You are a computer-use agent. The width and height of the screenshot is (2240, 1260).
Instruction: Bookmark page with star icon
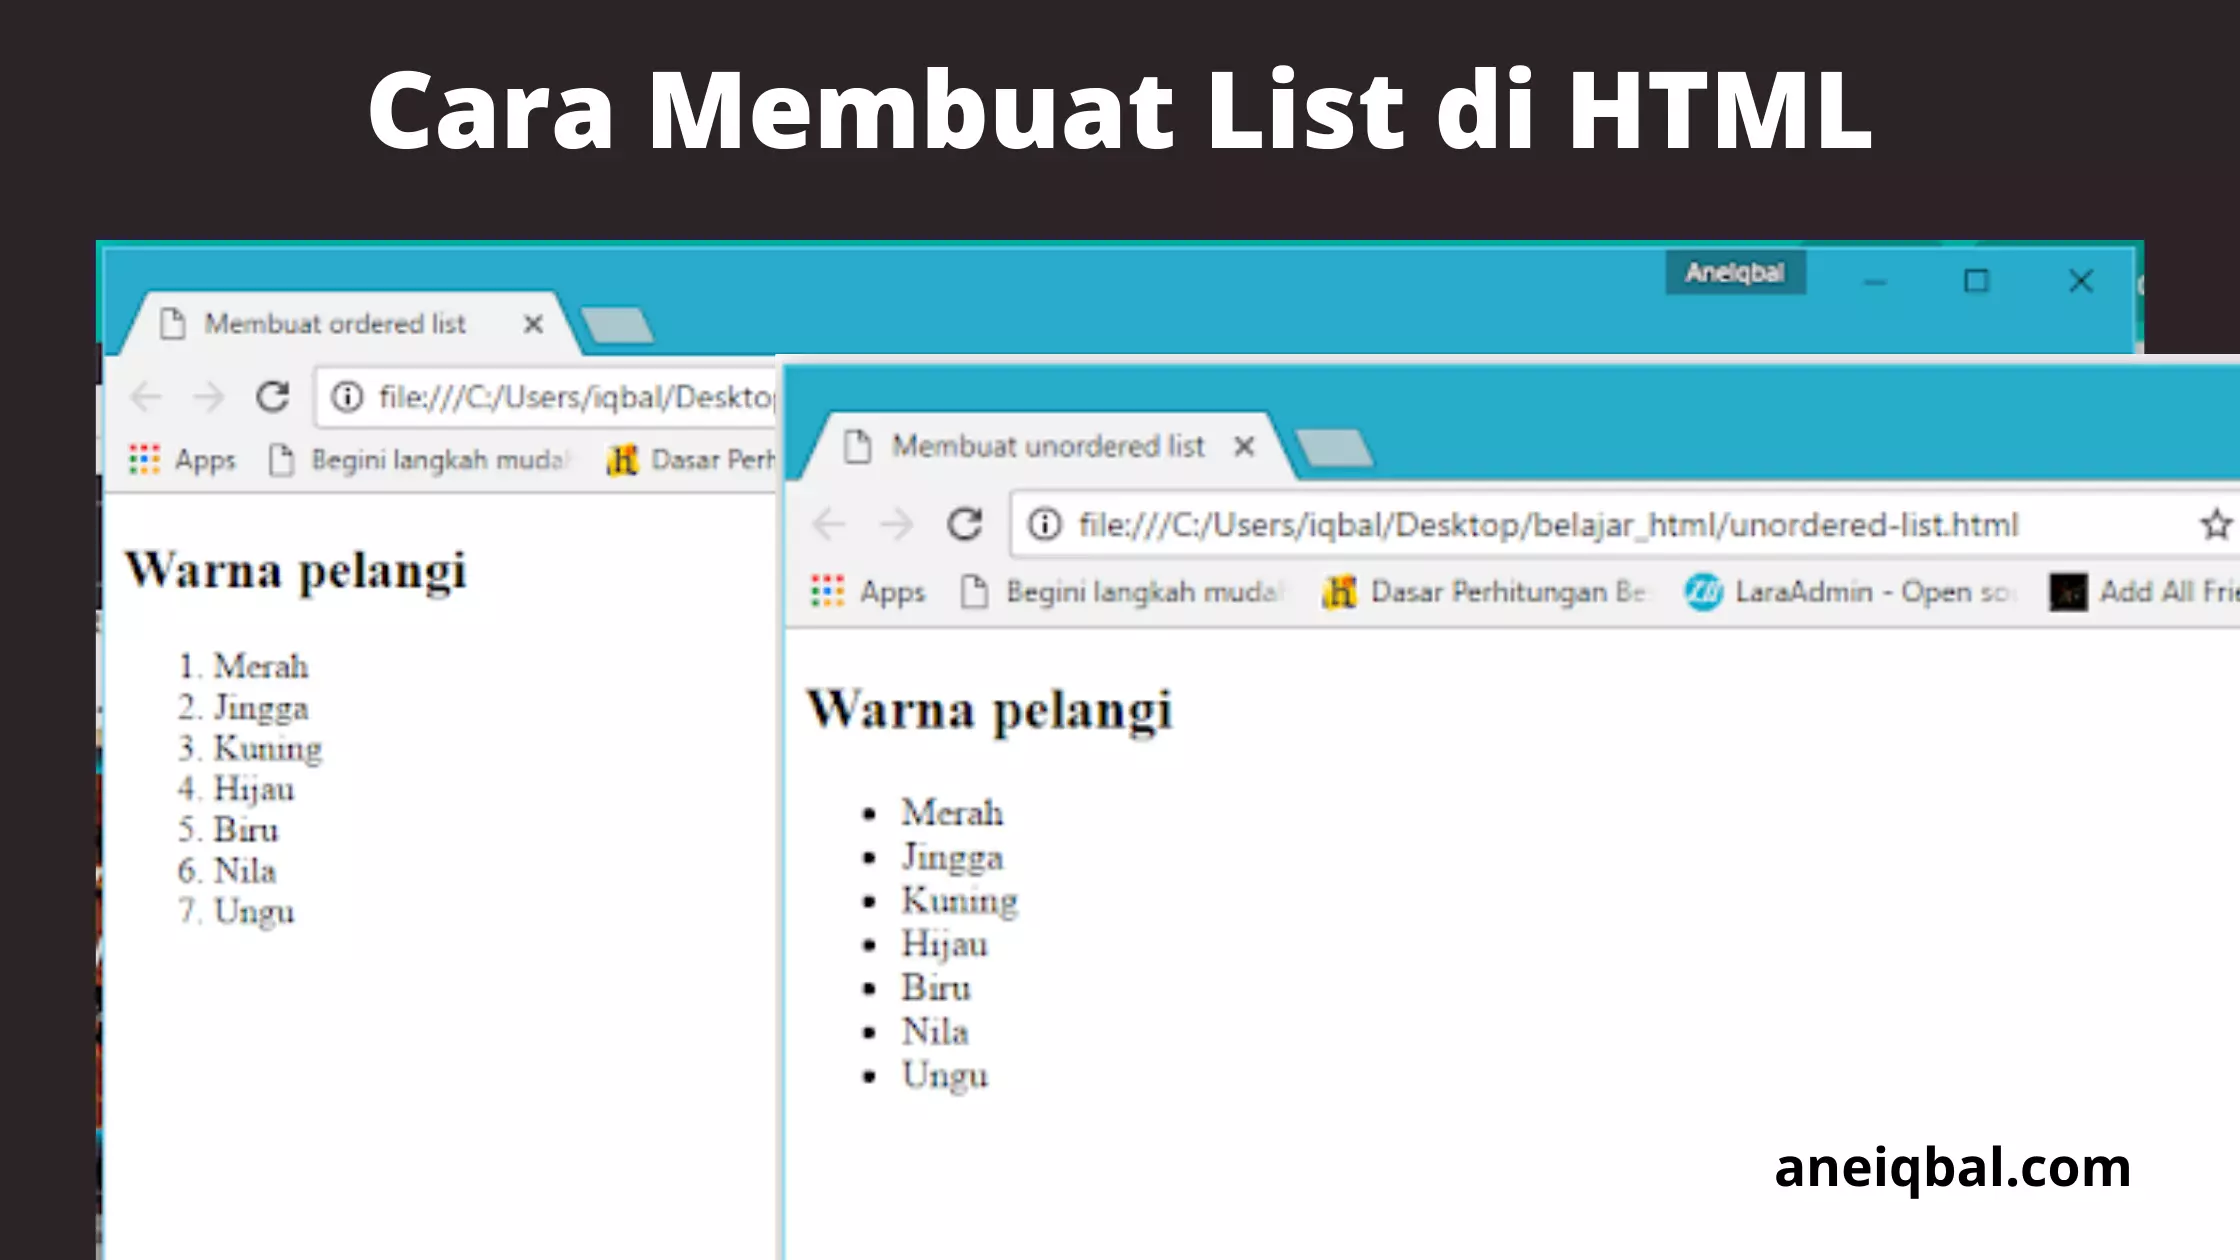point(2215,524)
